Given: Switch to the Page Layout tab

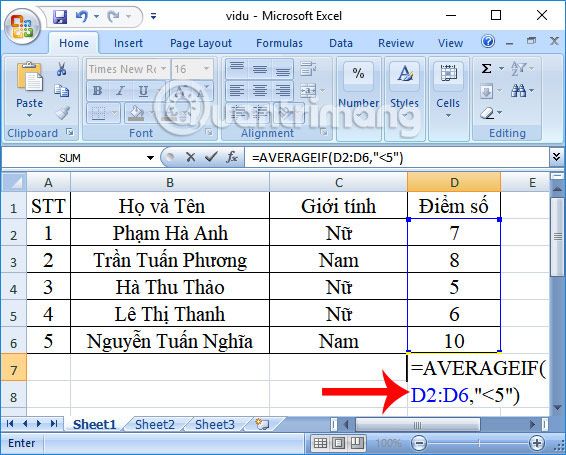Looking at the screenshot, I should [x=201, y=43].
